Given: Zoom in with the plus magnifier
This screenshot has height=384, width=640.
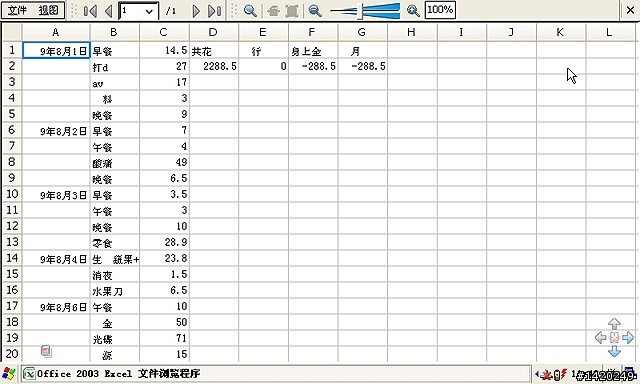Looking at the screenshot, I should [413, 11].
